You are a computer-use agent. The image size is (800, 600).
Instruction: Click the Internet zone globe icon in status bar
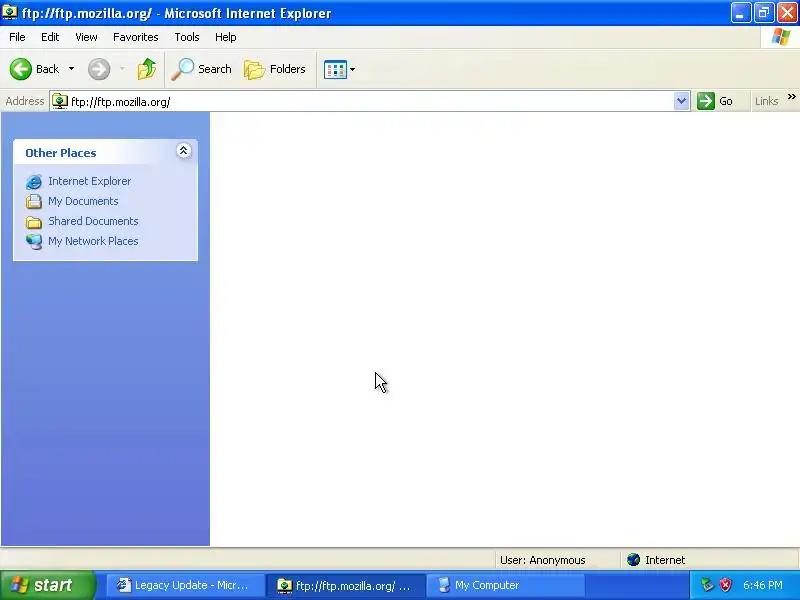(x=633, y=560)
